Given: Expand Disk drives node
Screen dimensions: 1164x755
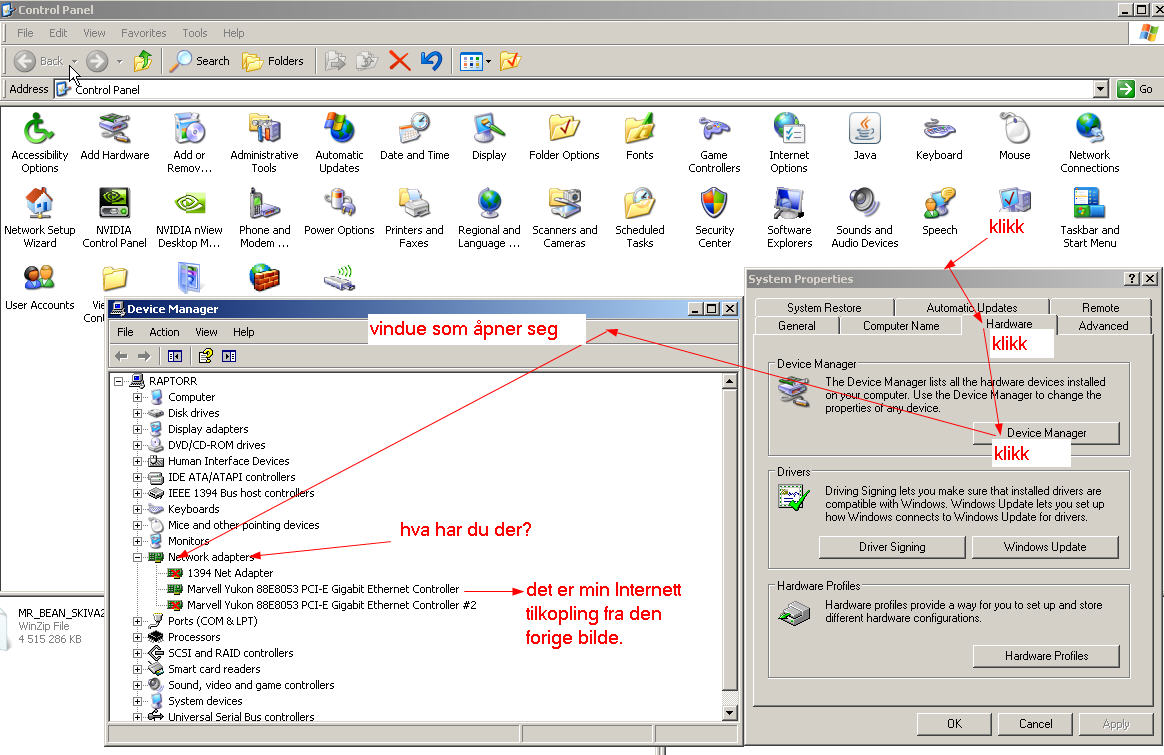Looking at the screenshot, I should 137,413.
